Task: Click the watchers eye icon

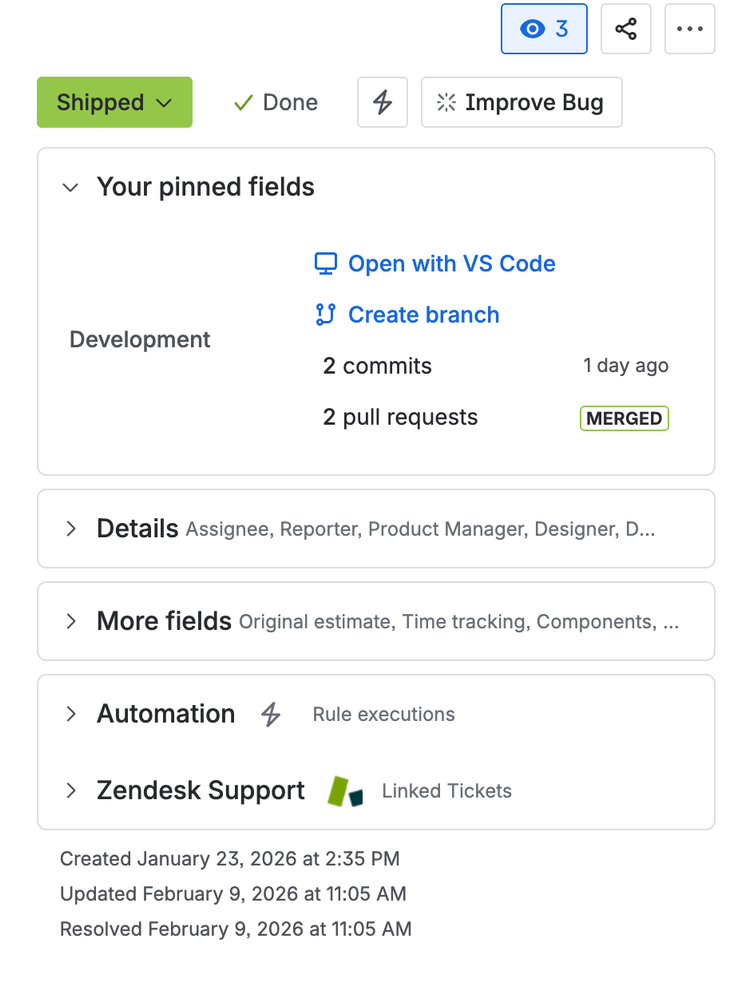Action: pos(532,29)
